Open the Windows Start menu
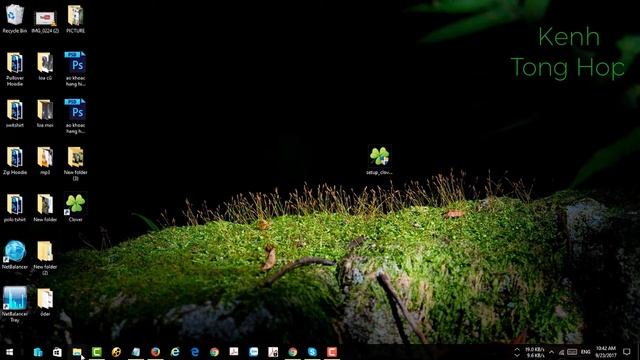The image size is (640, 360). tap(10, 352)
